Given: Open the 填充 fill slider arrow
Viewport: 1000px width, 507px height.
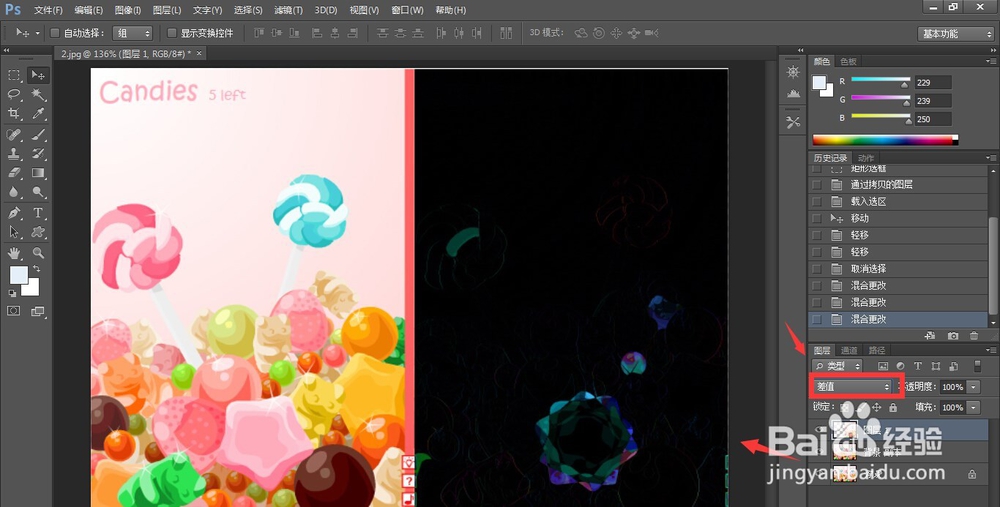Looking at the screenshot, I should click(x=973, y=407).
